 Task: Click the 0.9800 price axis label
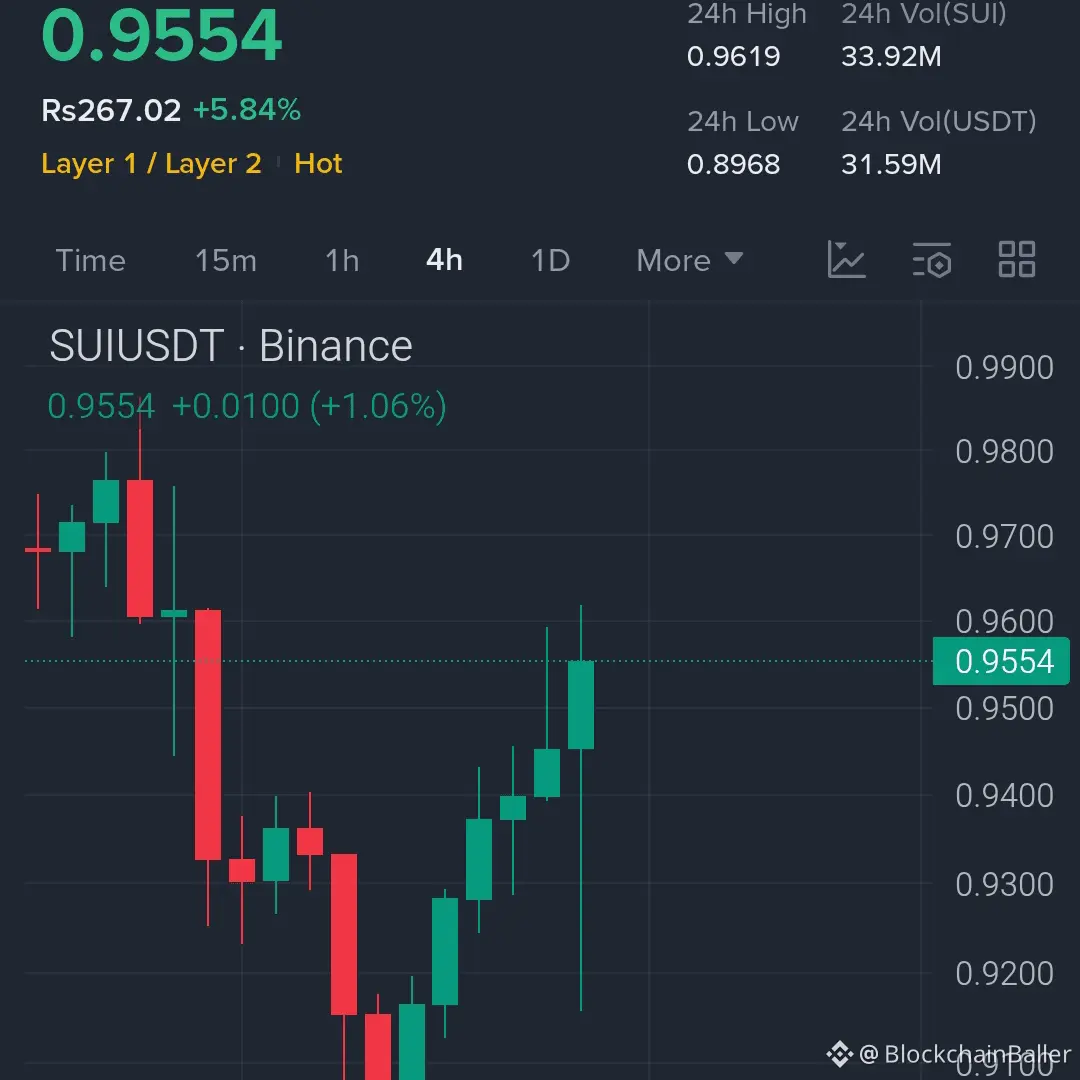(x=1004, y=452)
